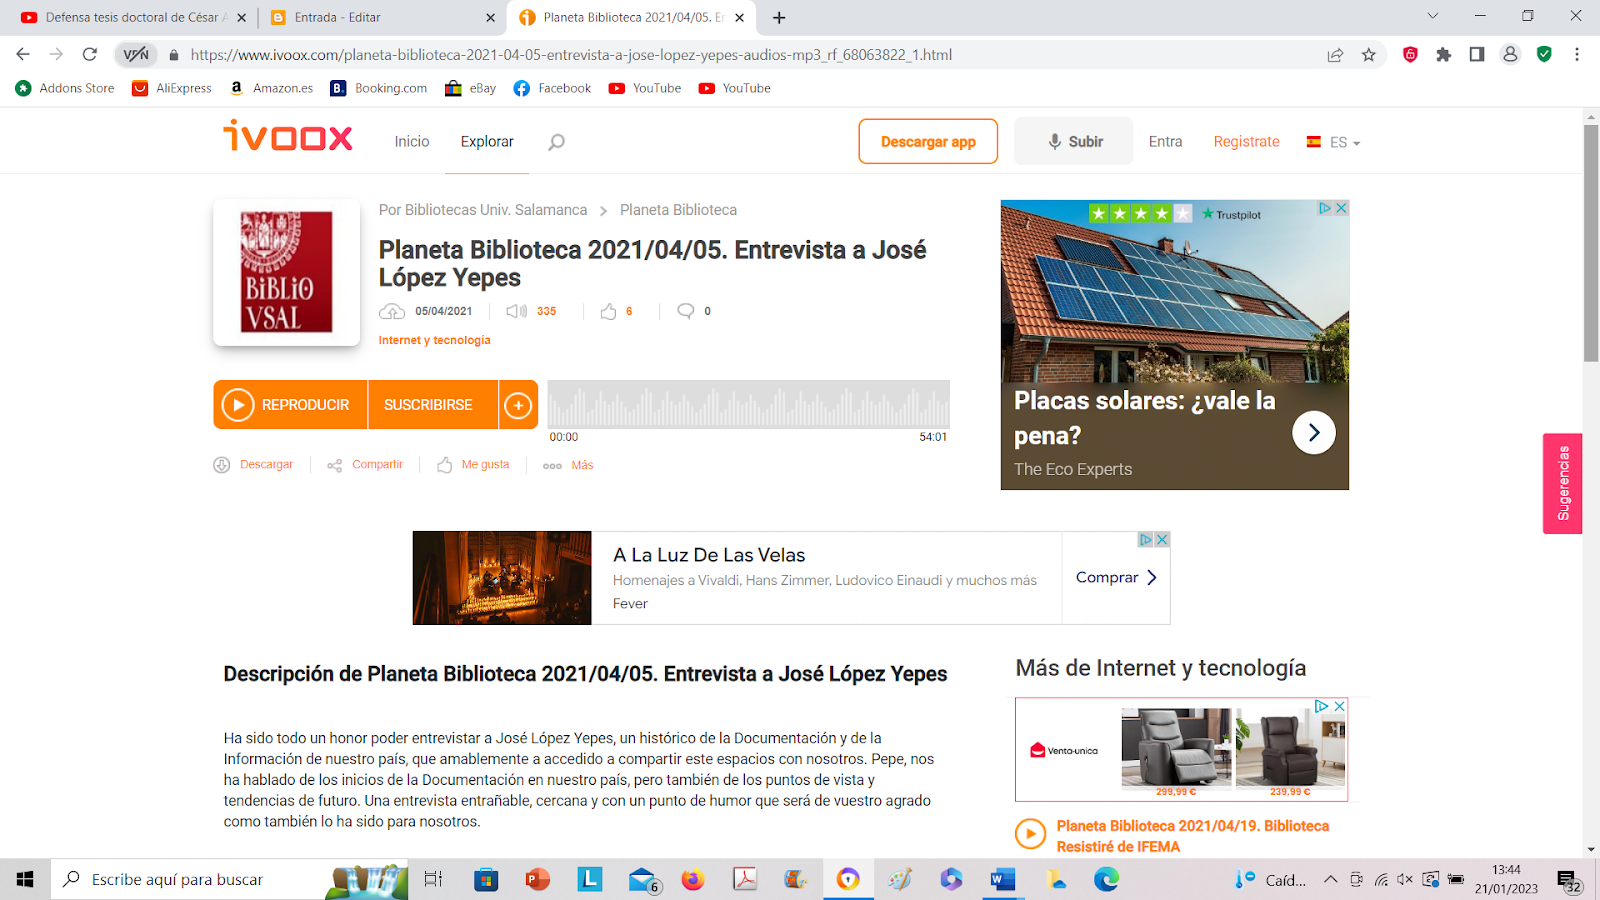This screenshot has width=1600, height=900.
Task: Open Explorar in iVoox navigation
Action: point(487,142)
